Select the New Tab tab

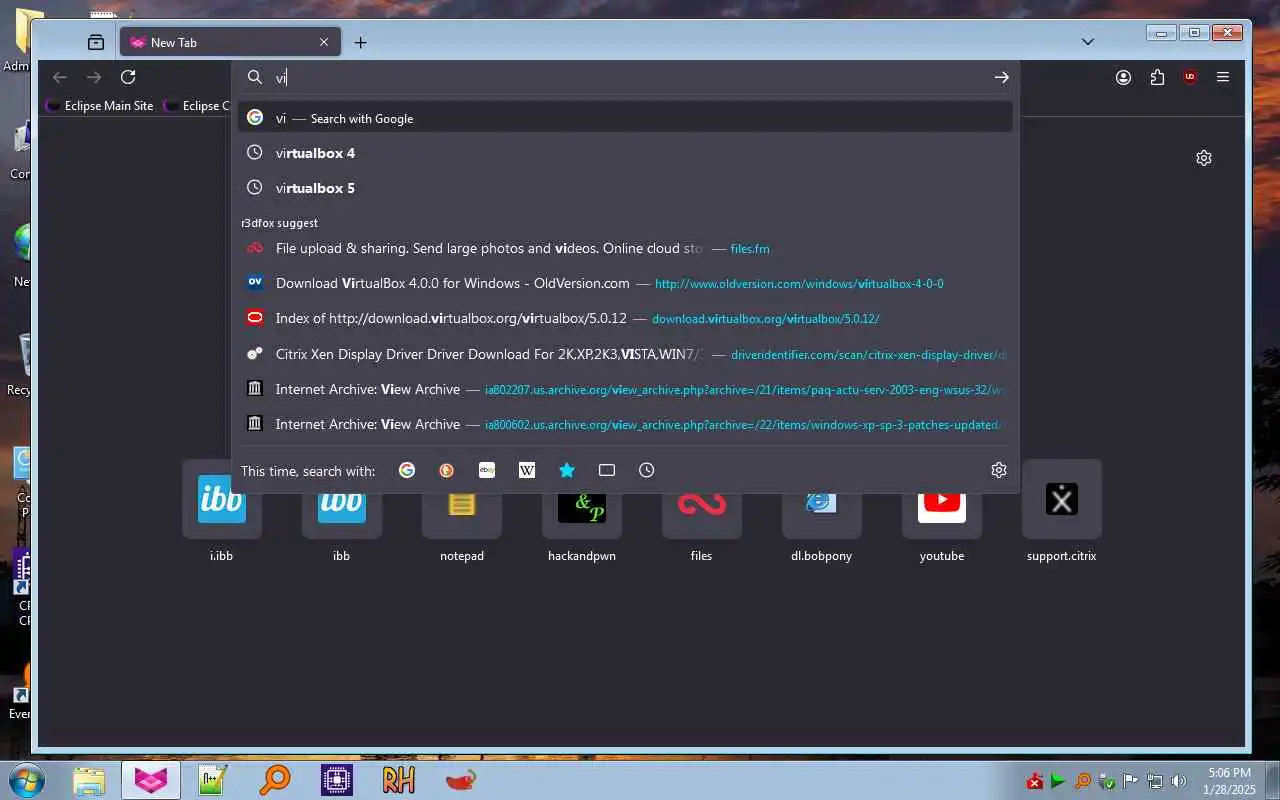[231, 42]
